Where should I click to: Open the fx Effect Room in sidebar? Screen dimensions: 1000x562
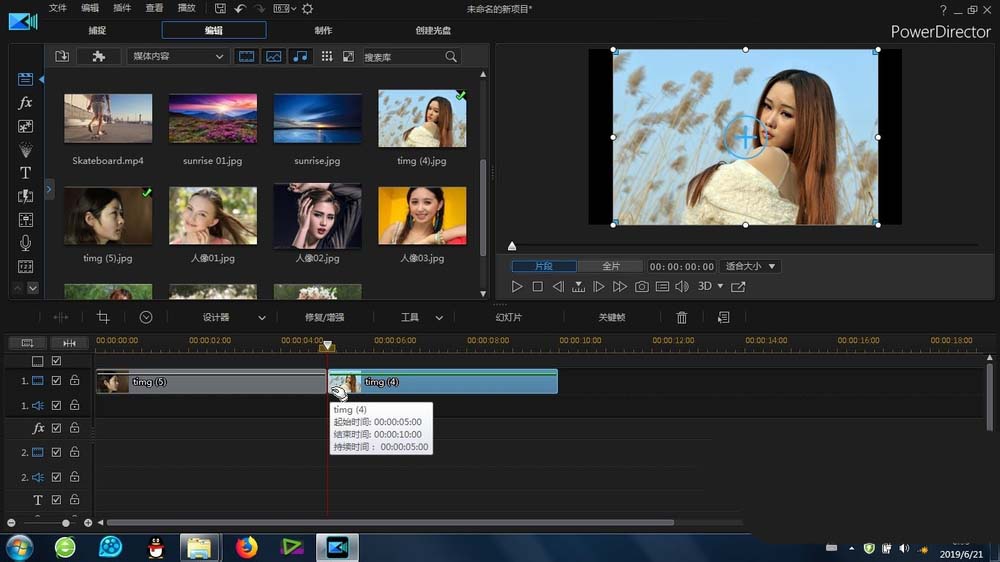[26, 103]
